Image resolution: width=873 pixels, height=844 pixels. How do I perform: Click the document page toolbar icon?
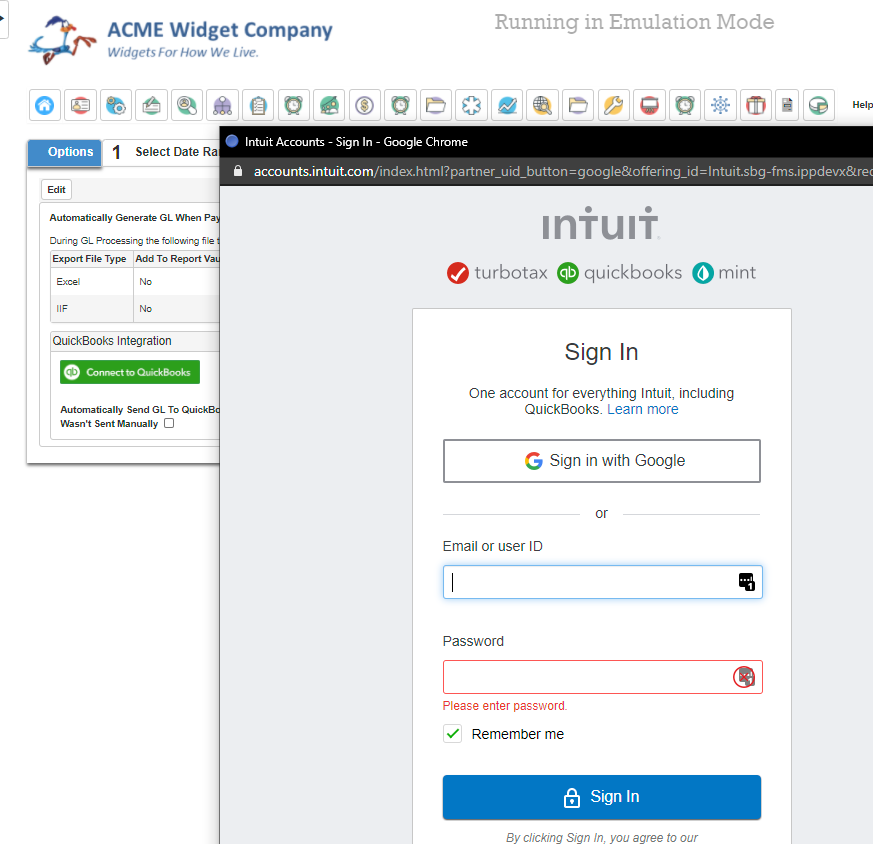(787, 105)
